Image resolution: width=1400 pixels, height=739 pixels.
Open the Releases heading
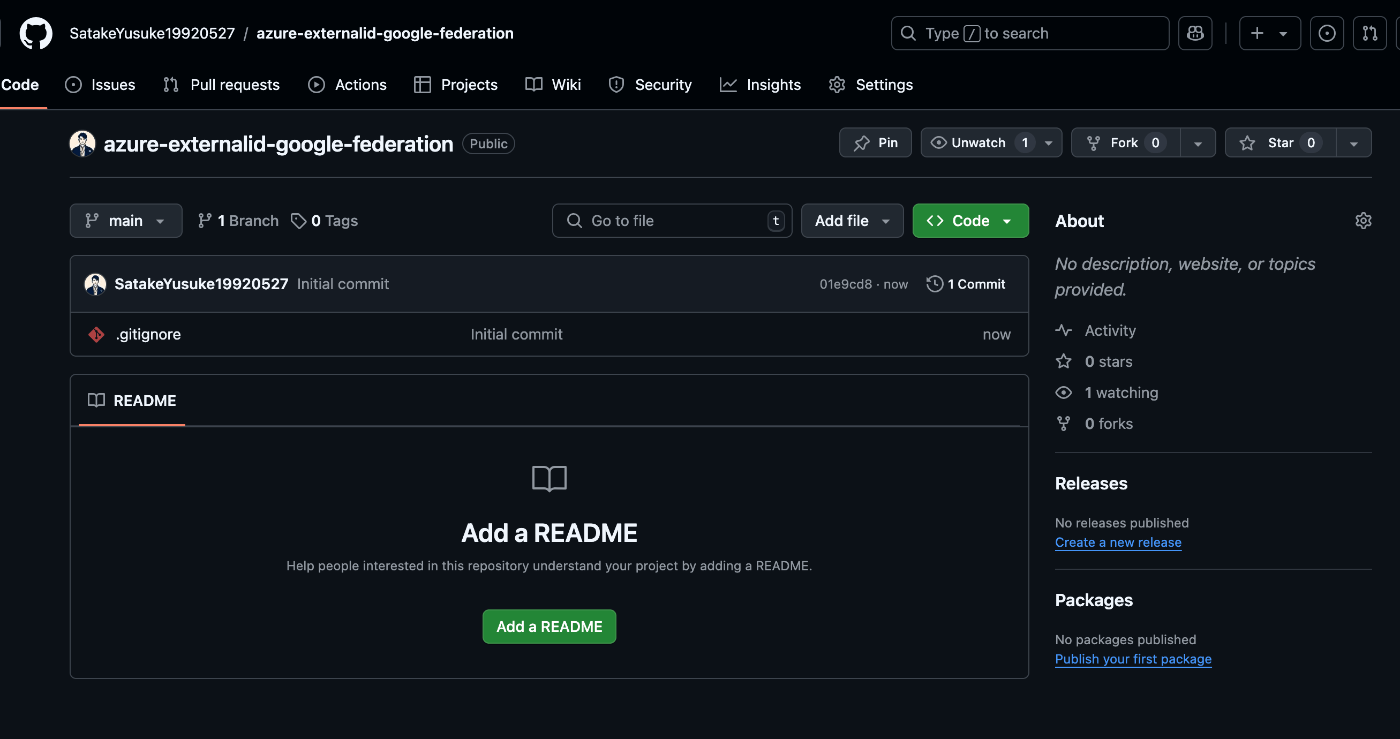click(x=1091, y=484)
